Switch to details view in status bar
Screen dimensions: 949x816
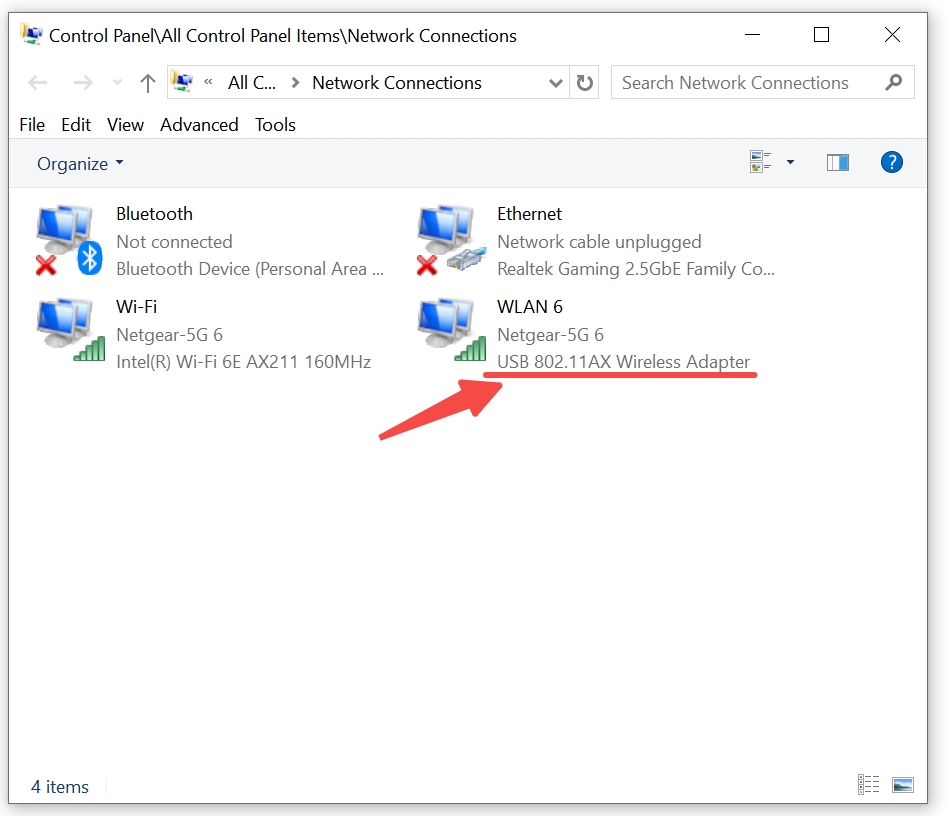point(869,785)
